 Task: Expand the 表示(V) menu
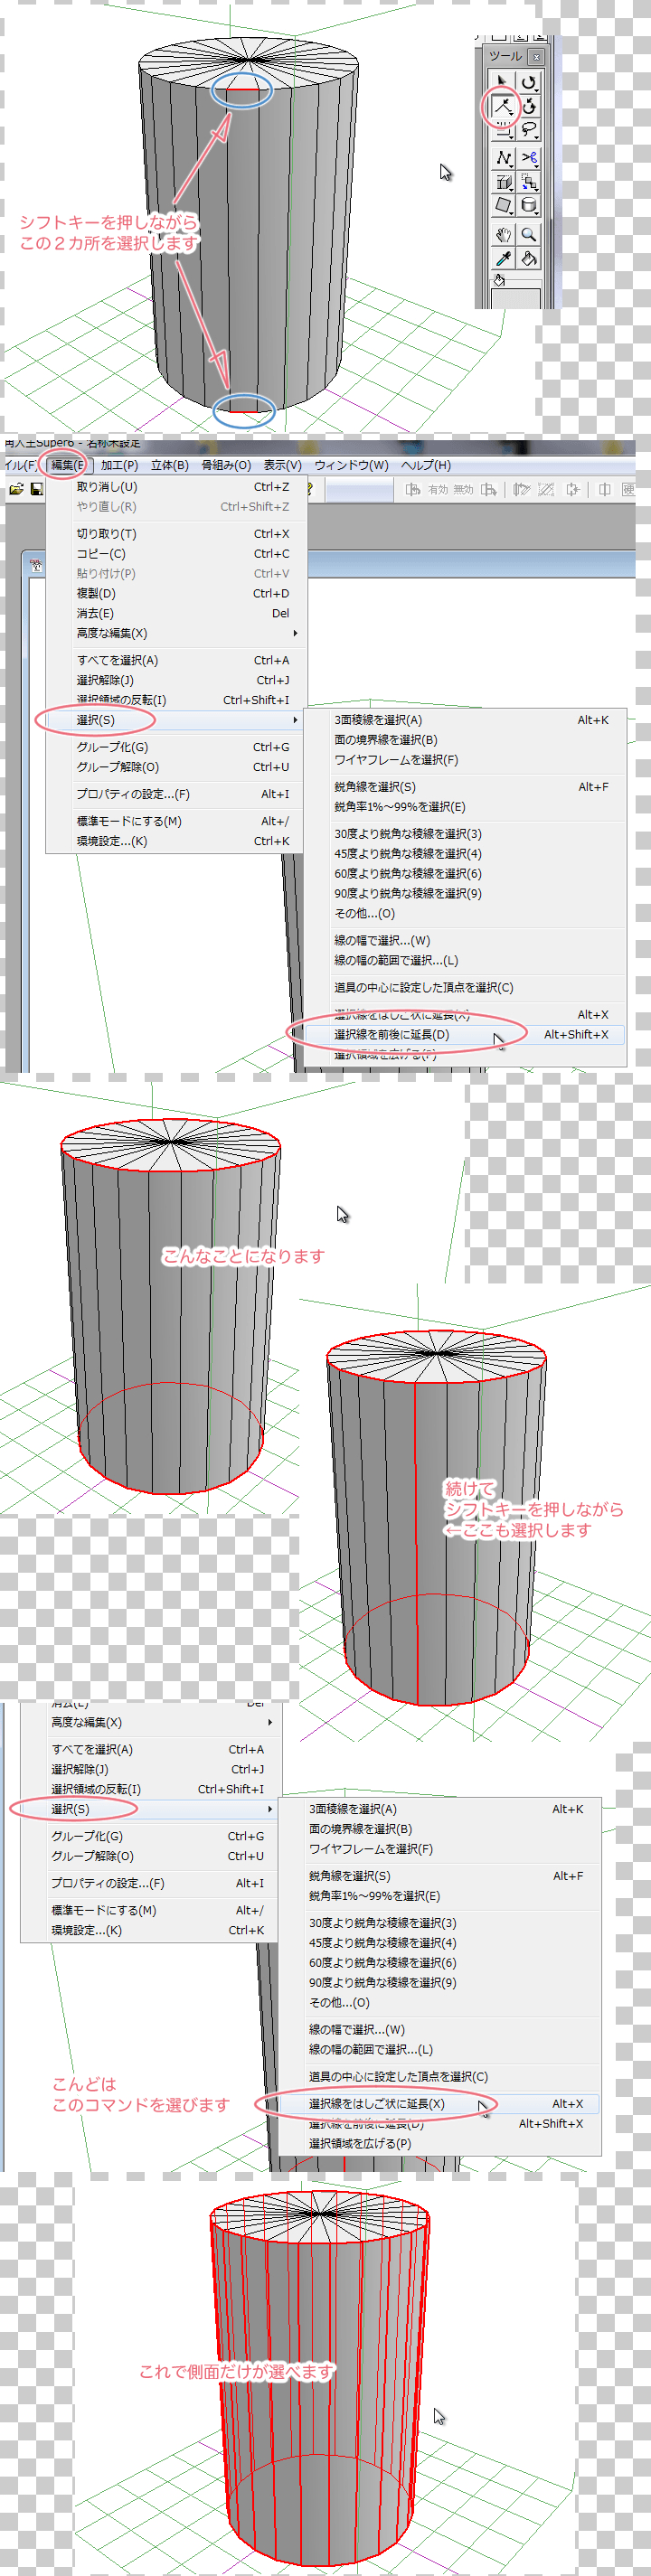[x=282, y=465]
